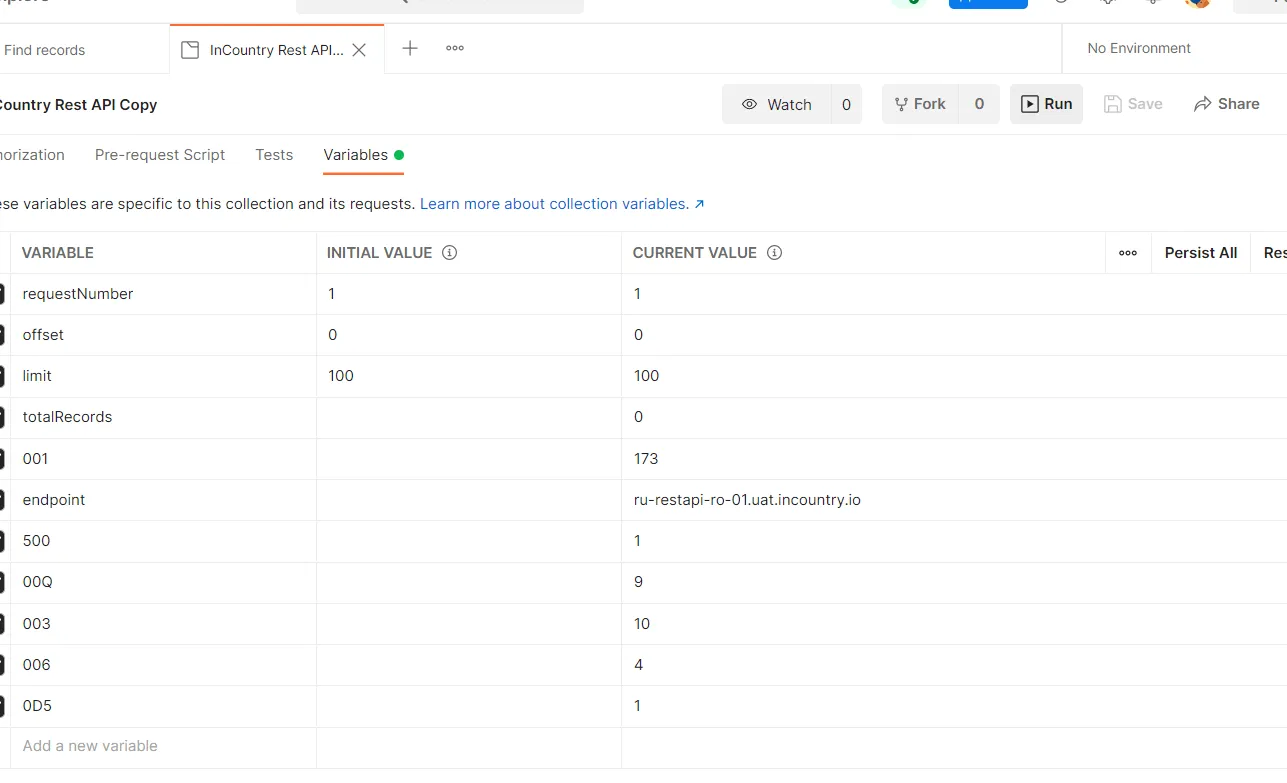Open the No Environment selector
This screenshot has height=783, width=1287.
[x=1139, y=48]
